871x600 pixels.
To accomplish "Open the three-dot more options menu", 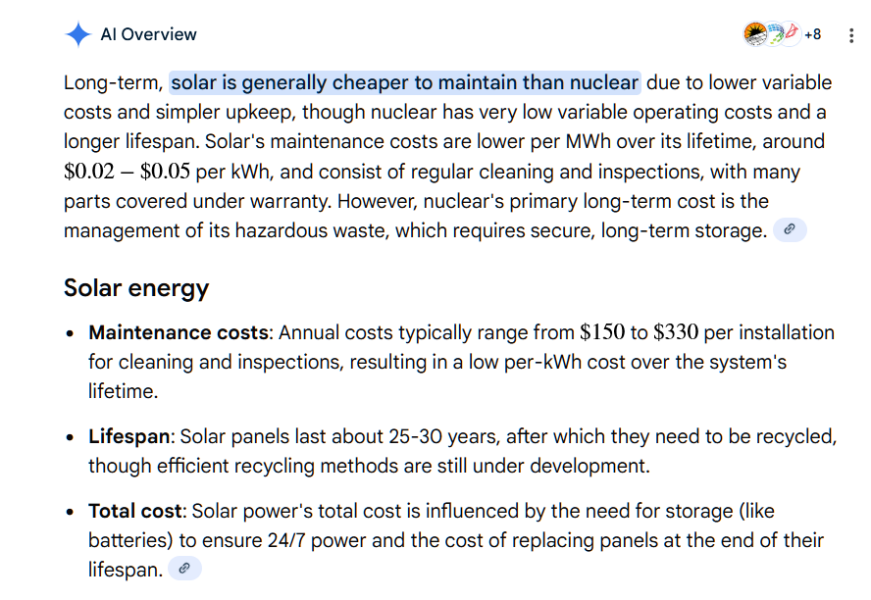I will point(851,35).
